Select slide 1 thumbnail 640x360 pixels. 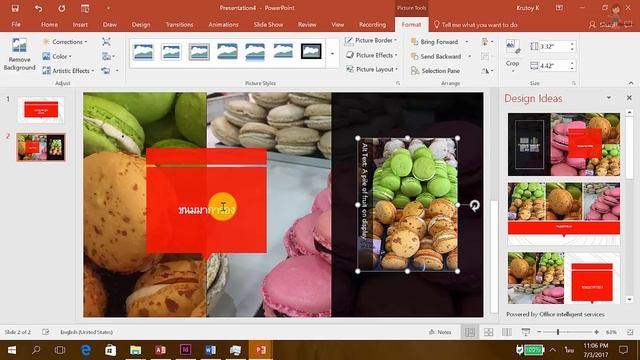pos(41,110)
